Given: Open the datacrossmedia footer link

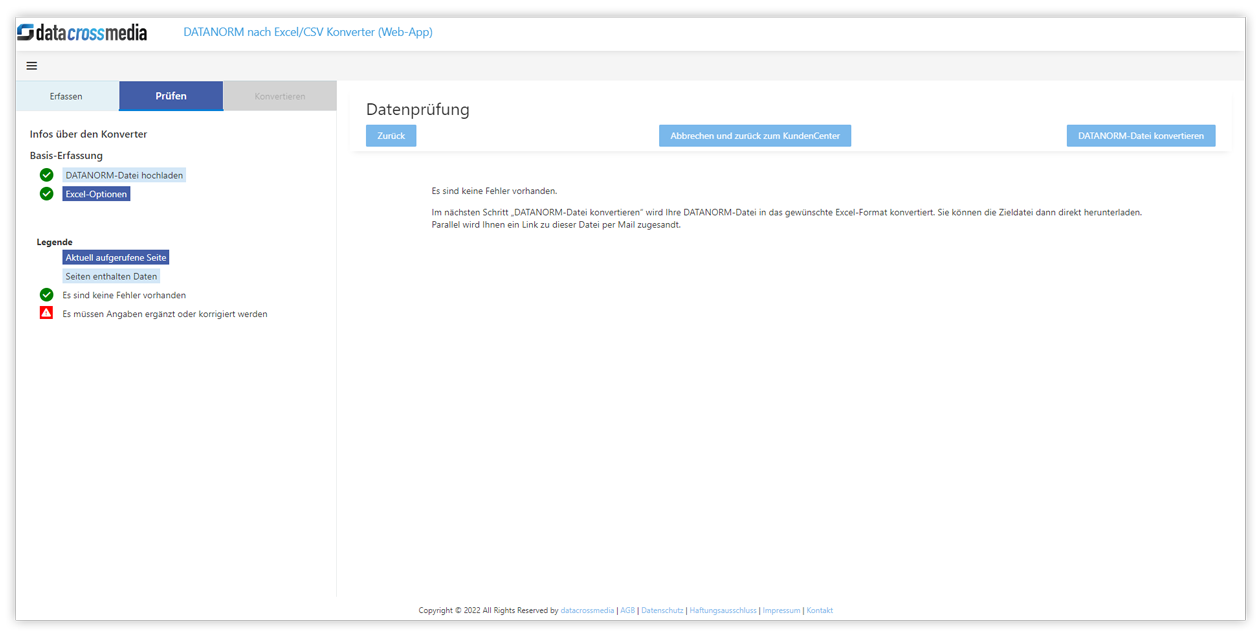Looking at the screenshot, I should pyautogui.click(x=587, y=610).
